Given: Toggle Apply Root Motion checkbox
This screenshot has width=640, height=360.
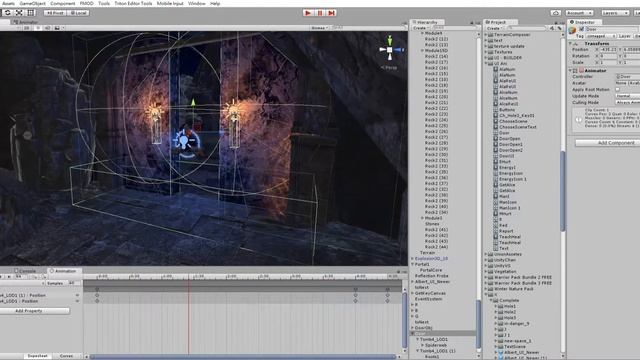Looking at the screenshot, I should point(618,89).
